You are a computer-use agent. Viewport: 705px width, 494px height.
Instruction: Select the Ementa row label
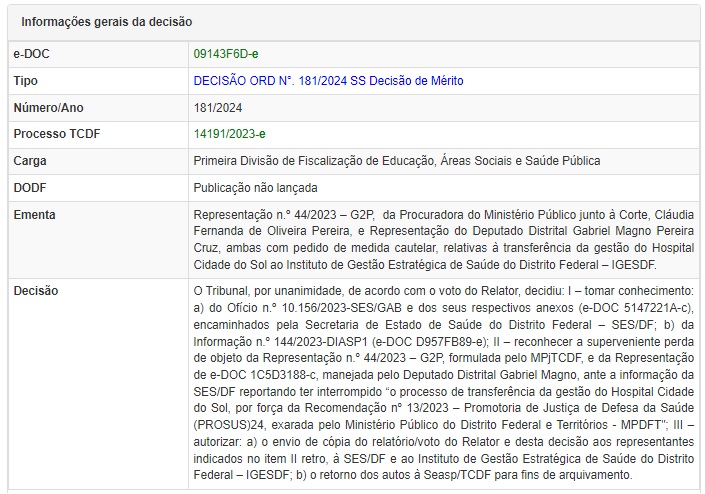pyautogui.click(x=35, y=215)
